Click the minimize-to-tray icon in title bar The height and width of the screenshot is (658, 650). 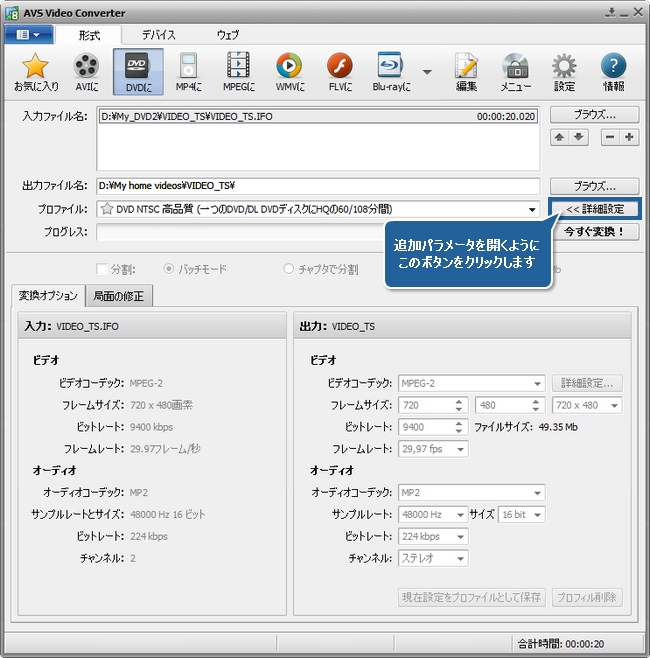611,12
